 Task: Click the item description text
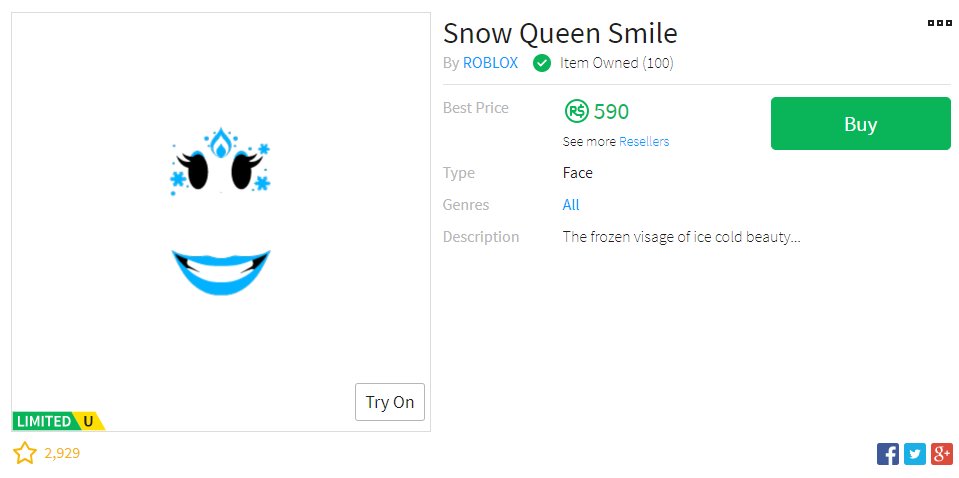click(x=681, y=237)
